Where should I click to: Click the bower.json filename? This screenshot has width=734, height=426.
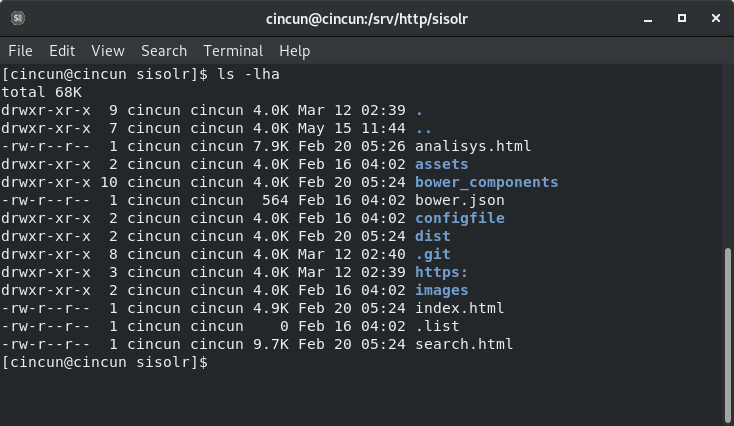click(x=459, y=200)
